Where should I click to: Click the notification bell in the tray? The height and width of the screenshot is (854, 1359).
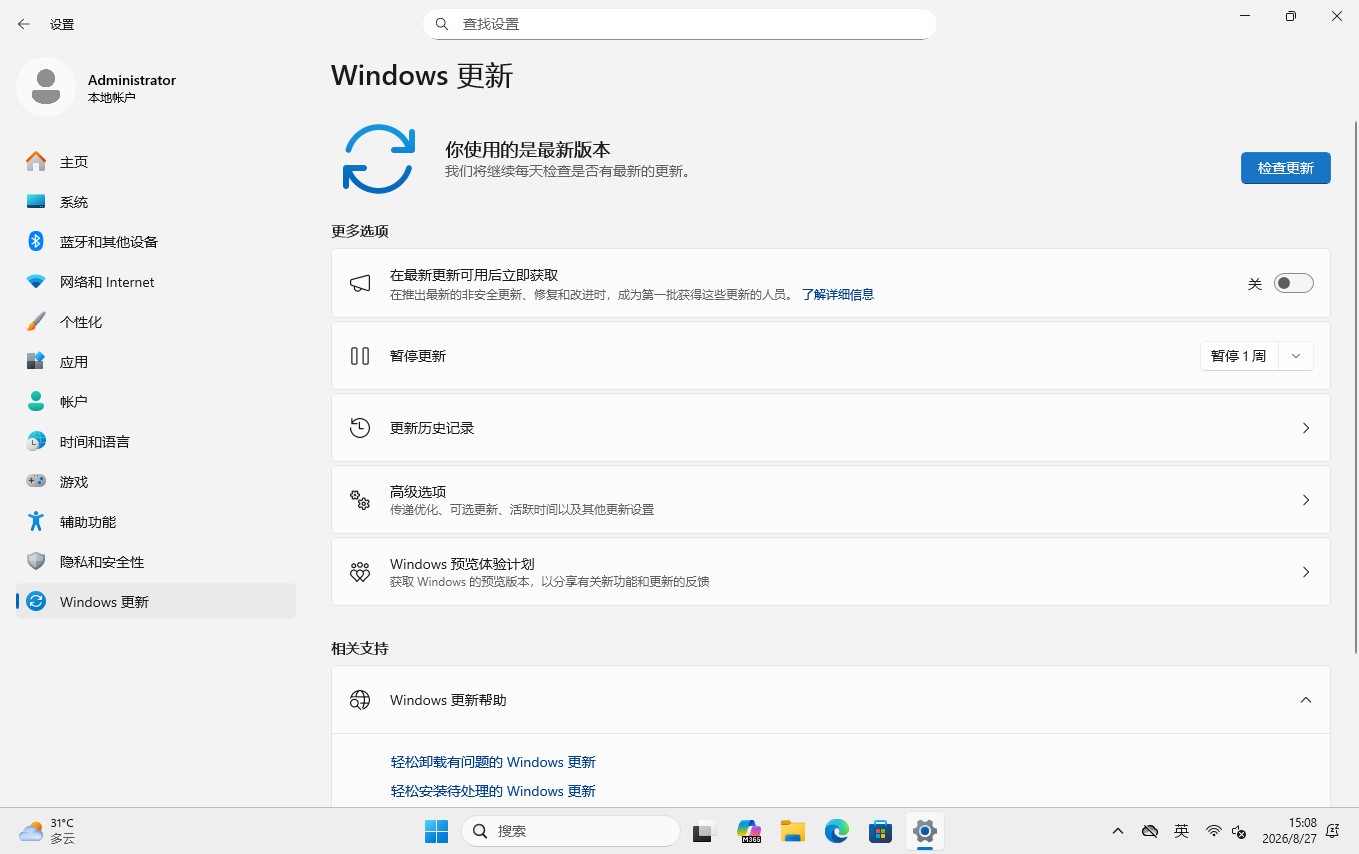pyautogui.click(x=1332, y=831)
